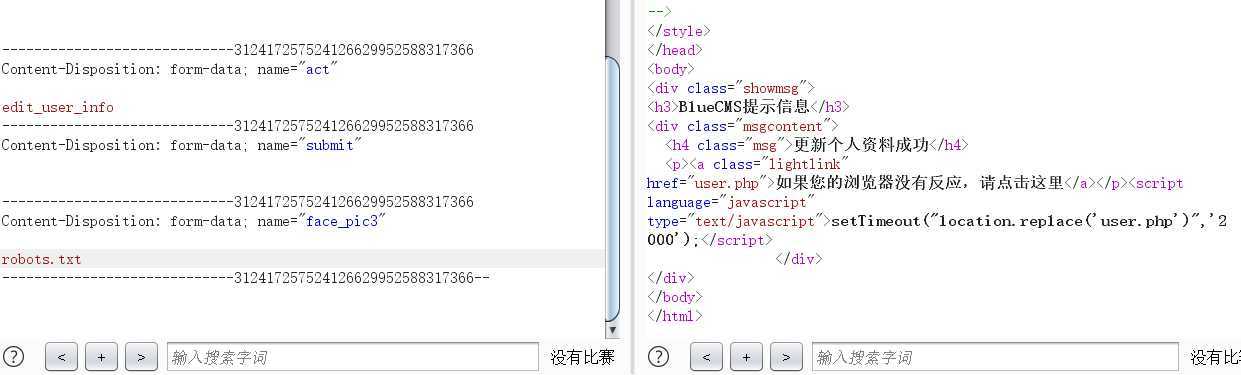
Task: Click the </style> closing tag line
Action: 679,31
